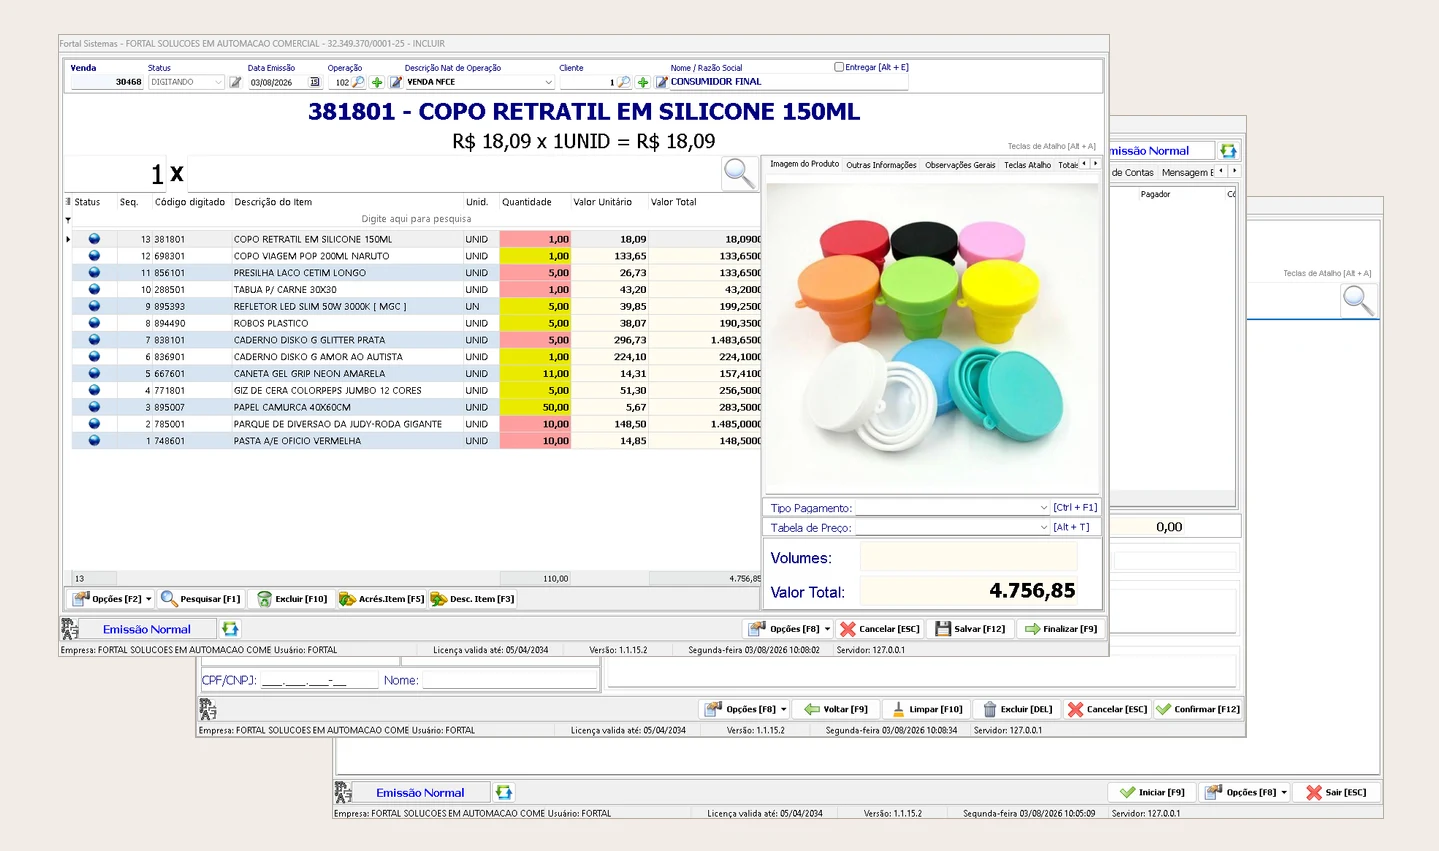This screenshot has height=851, width=1439.
Task: Click edit icon before CONSUMIDOR FINAL name
Action: [x=661, y=82]
